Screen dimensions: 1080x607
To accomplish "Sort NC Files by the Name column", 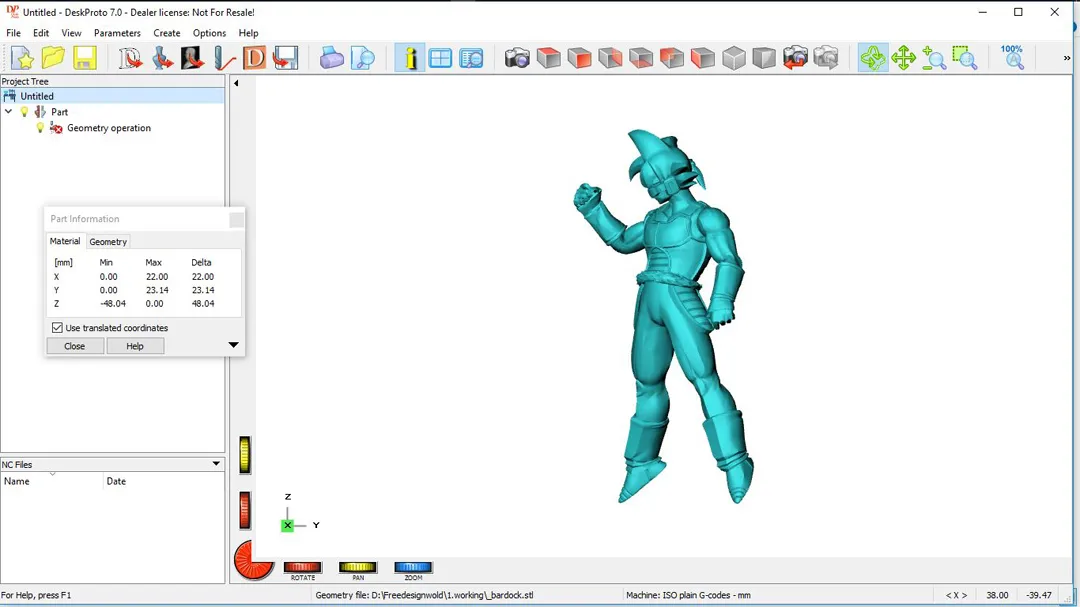I will [x=52, y=481].
